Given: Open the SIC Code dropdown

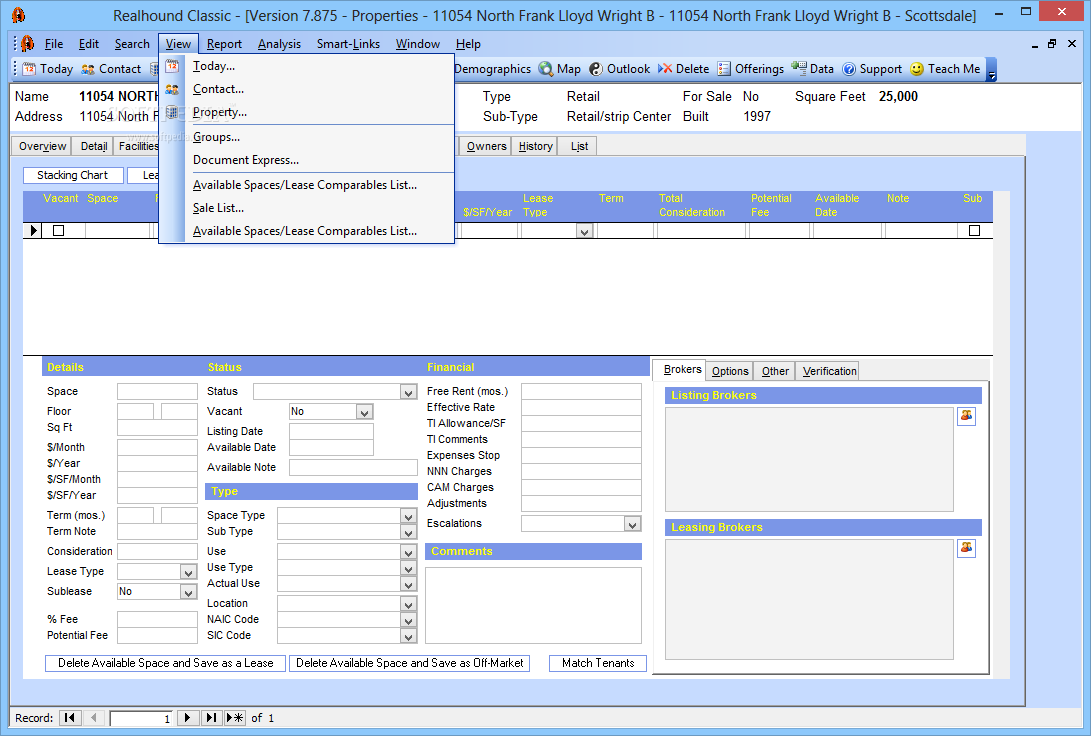Looking at the screenshot, I should point(409,637).
